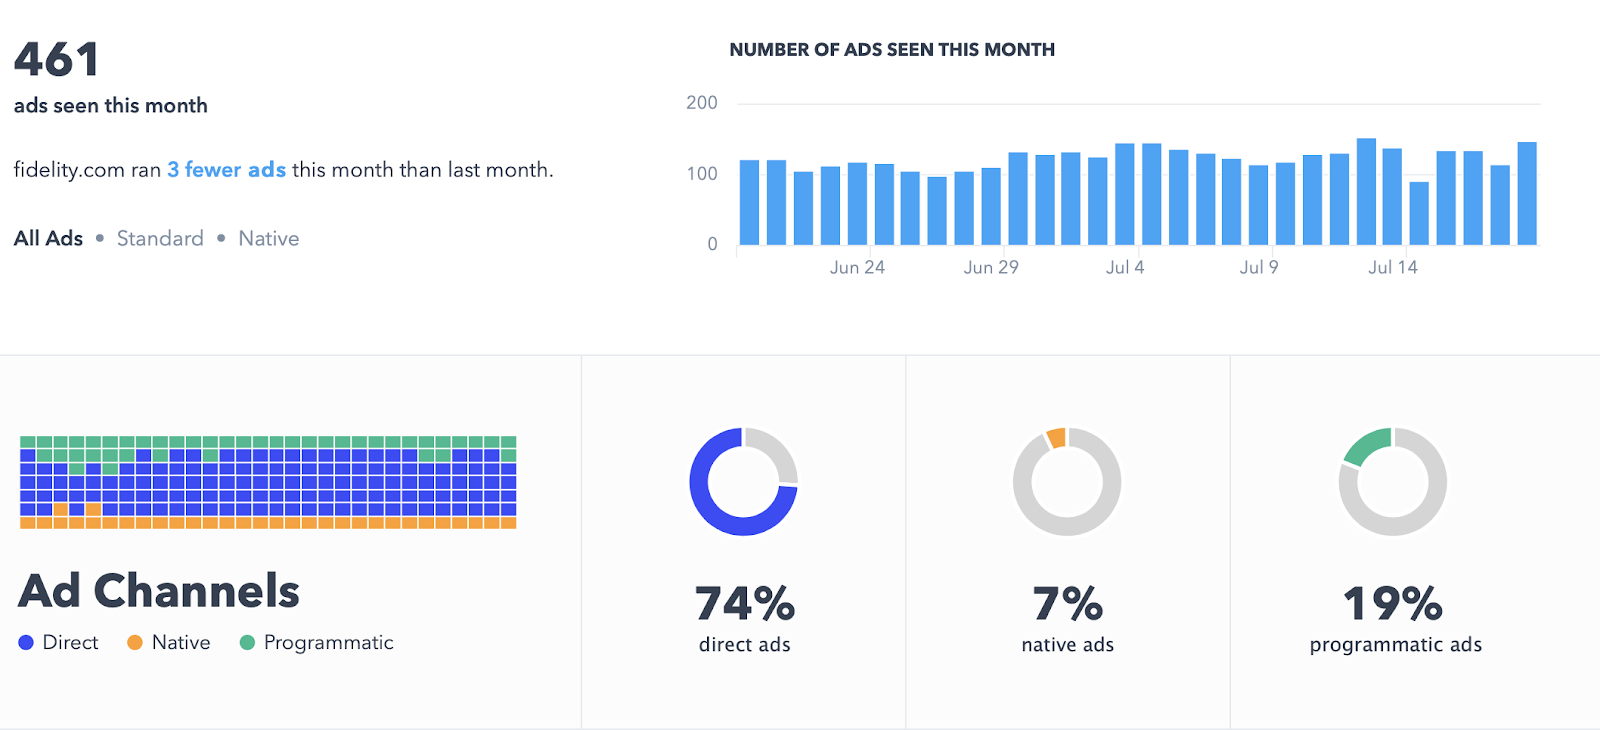Click the last bar in the ads chart

[1527, 193]
